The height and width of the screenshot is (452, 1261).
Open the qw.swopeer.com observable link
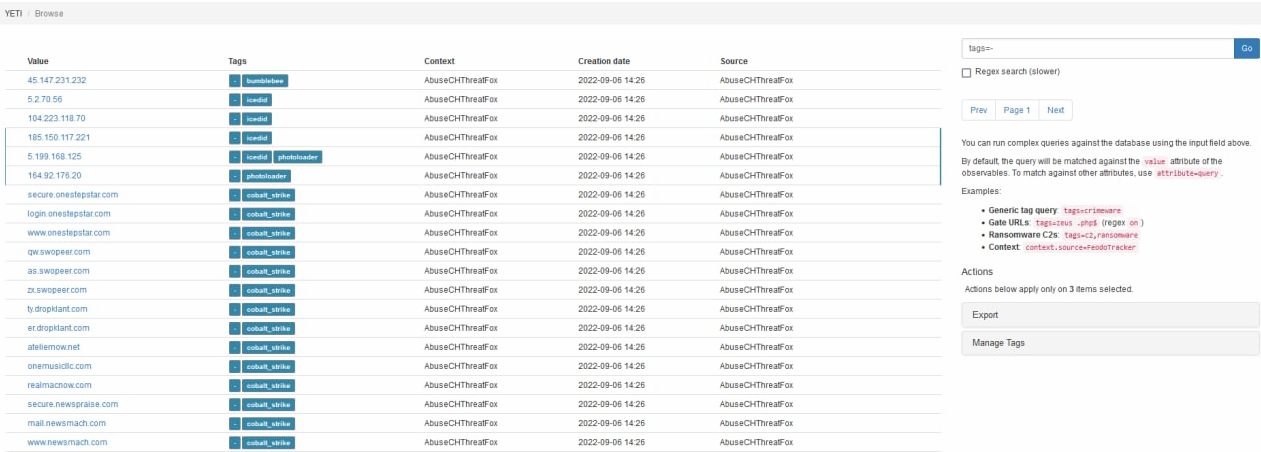[x=58, y=252]
